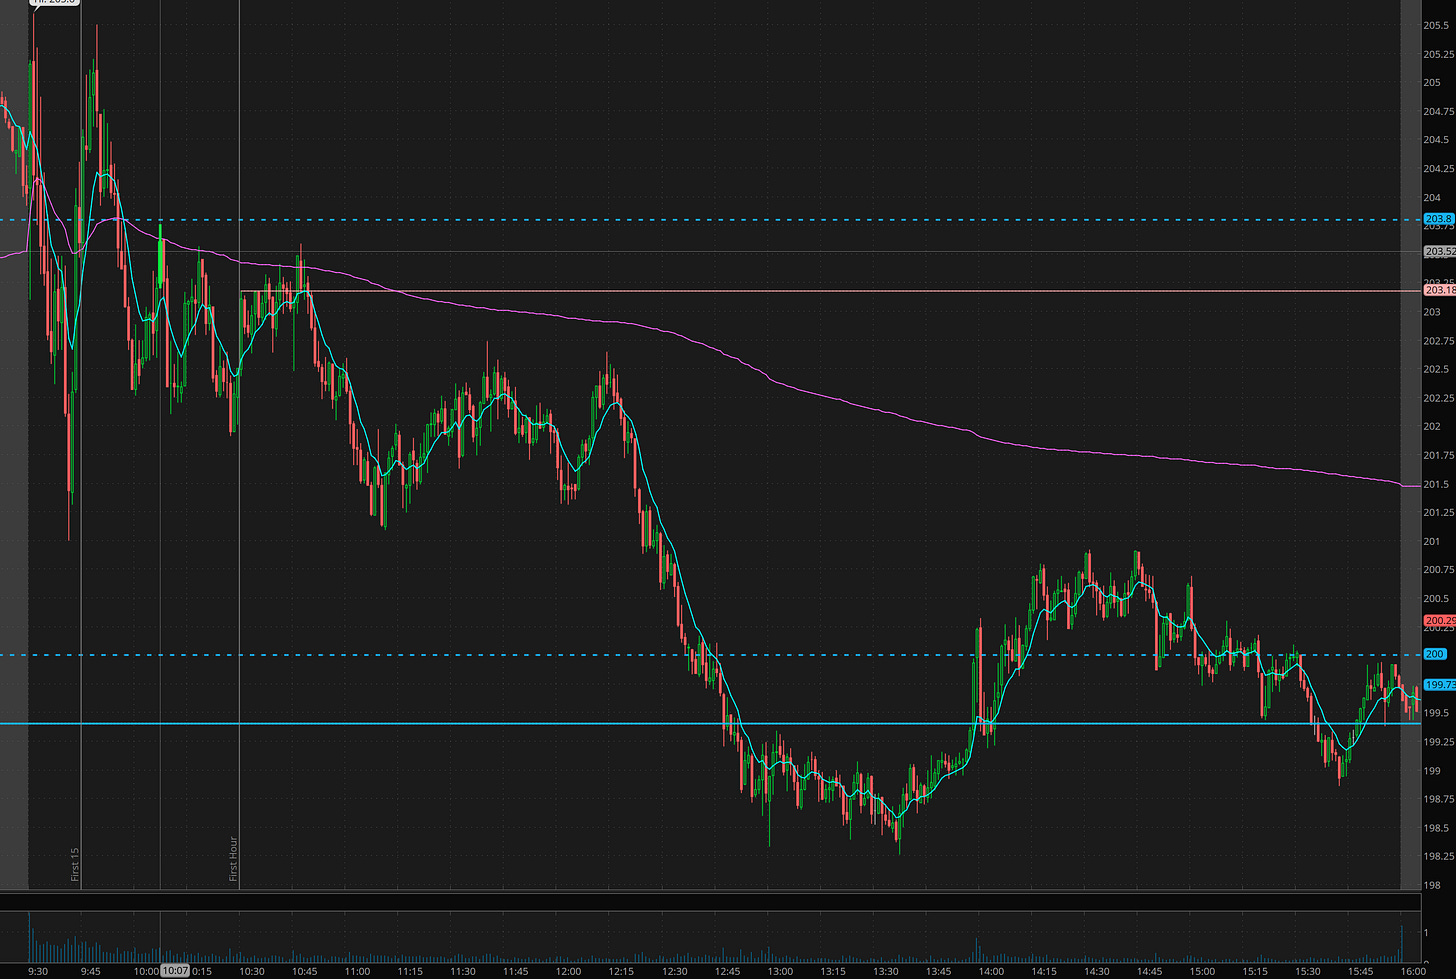
Task: Click the 15:30 time axis label
Action: click(x=1308, y=971)
